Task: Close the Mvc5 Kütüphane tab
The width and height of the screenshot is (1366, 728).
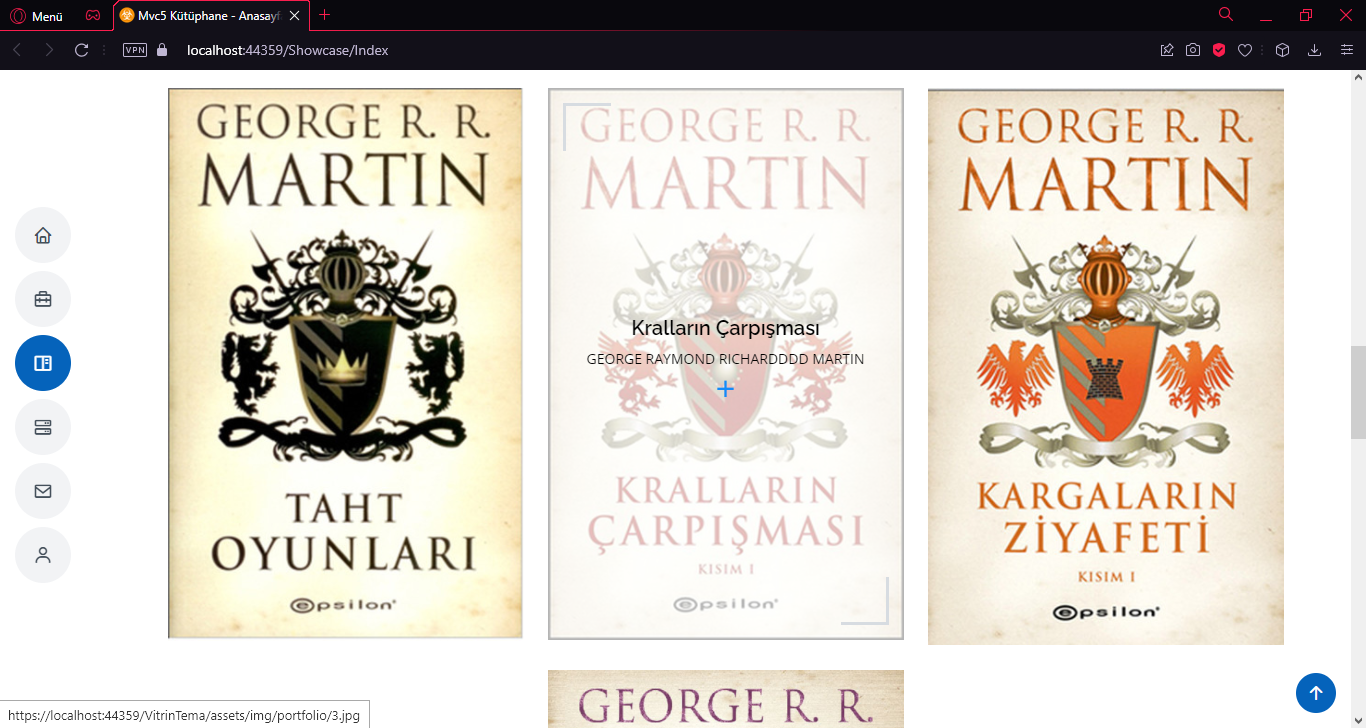Action: pos(295,16)
